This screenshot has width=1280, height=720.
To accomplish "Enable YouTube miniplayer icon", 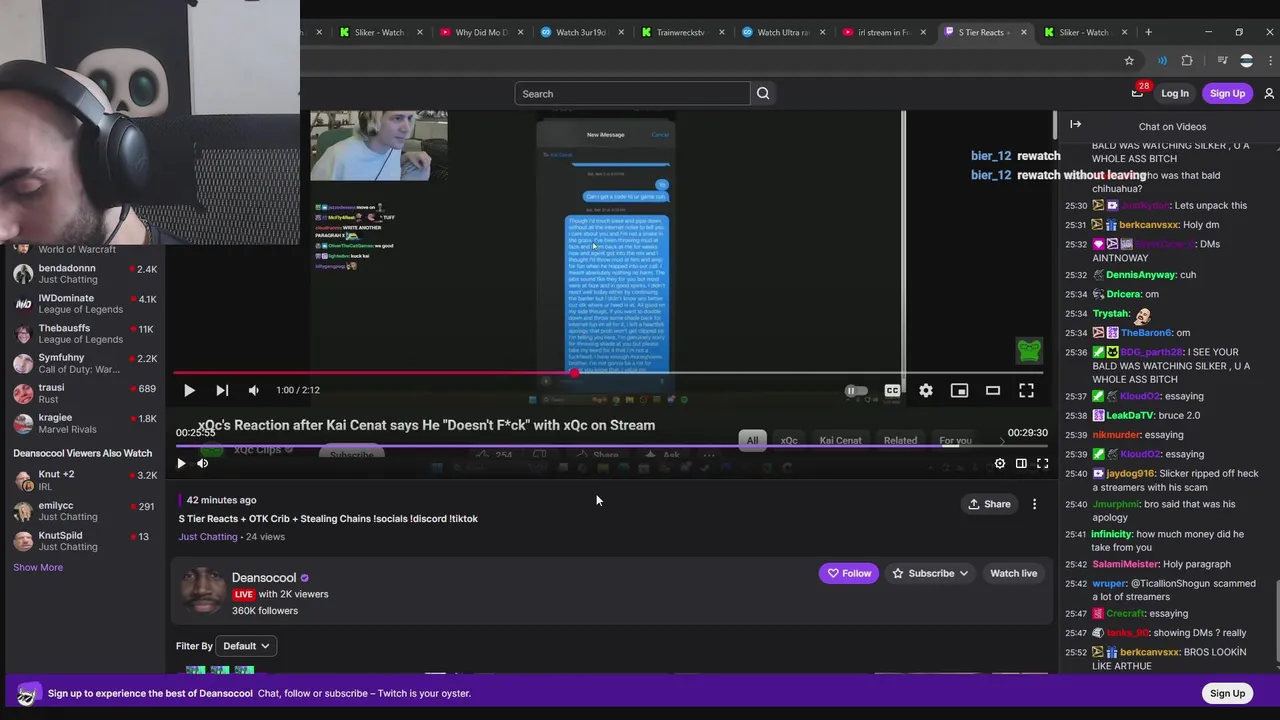I will (959, 390).
